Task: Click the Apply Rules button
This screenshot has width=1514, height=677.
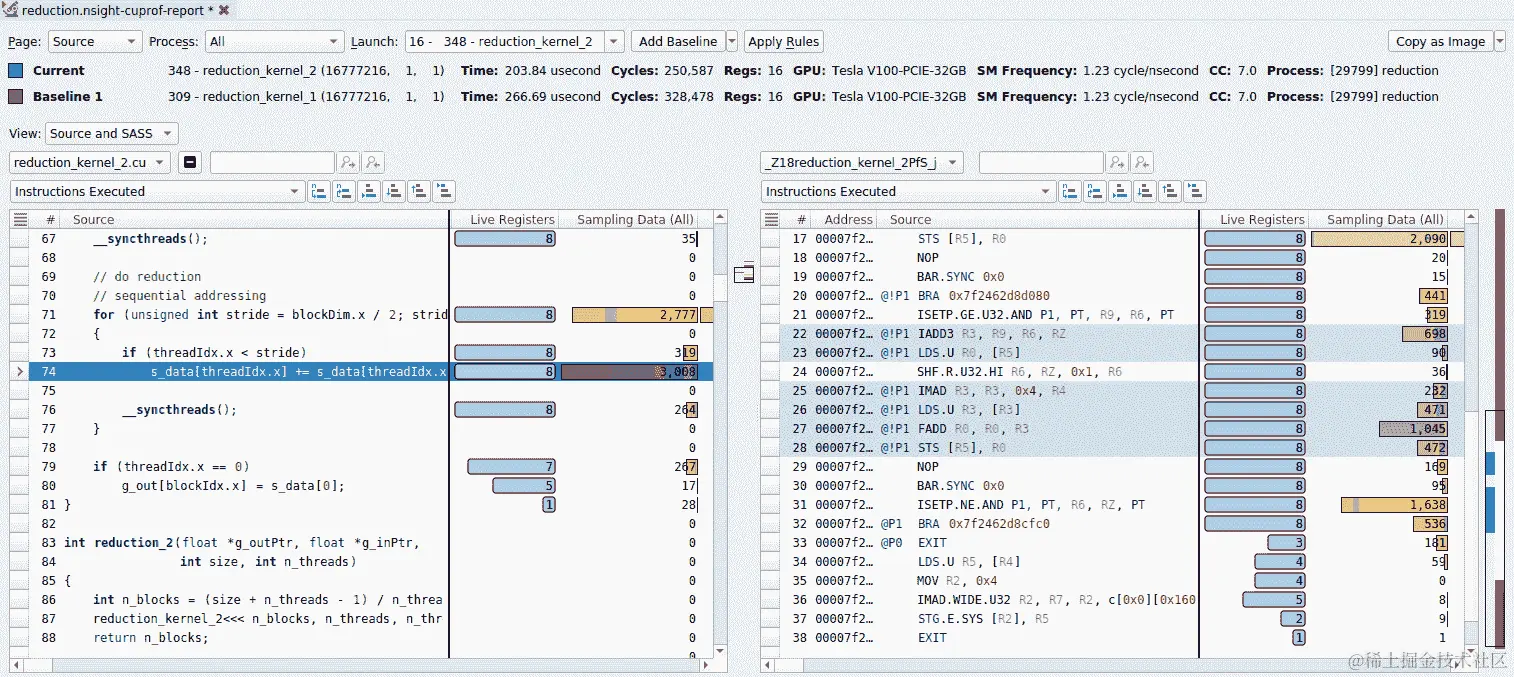Action: coord(784,41)
